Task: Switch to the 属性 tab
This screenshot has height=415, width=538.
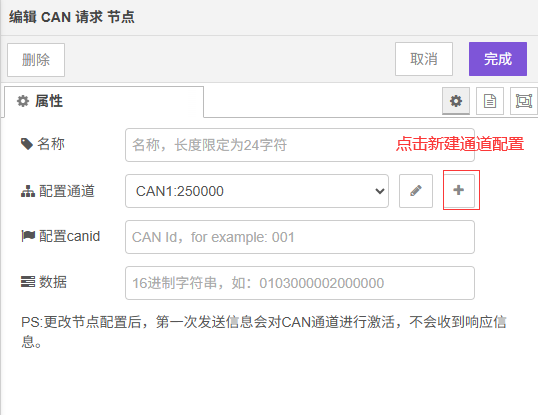Action: [104, 102]
